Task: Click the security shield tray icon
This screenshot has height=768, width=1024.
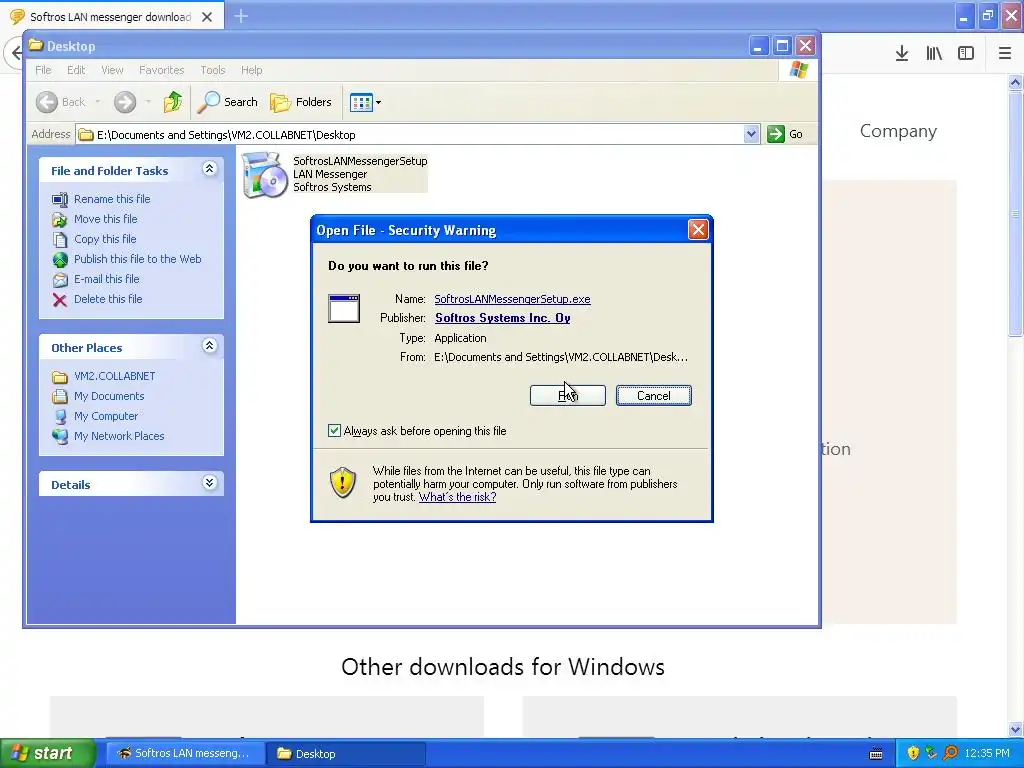Action: 912,754
